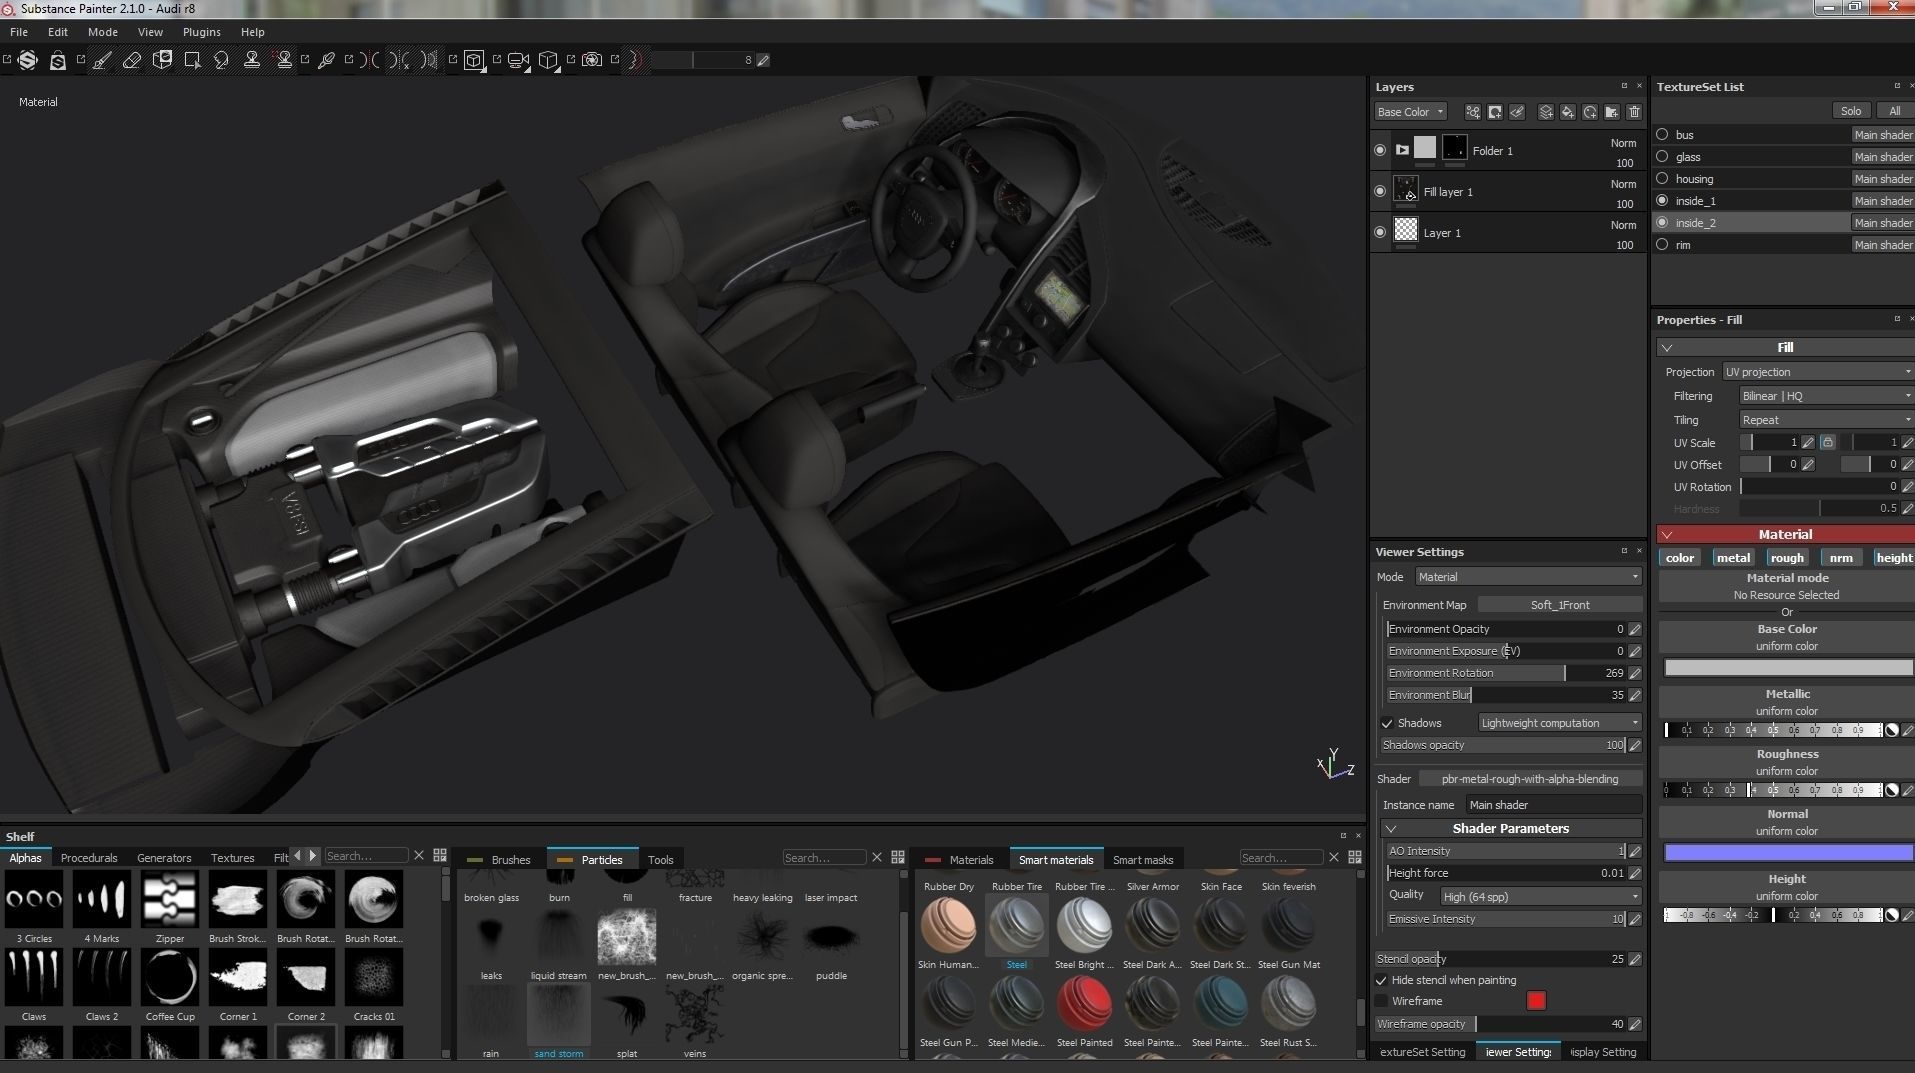This screenshot has width=1915, height=1073.
Task: Open the Tiling Repeat dropdown
Action: [1826, 420]
